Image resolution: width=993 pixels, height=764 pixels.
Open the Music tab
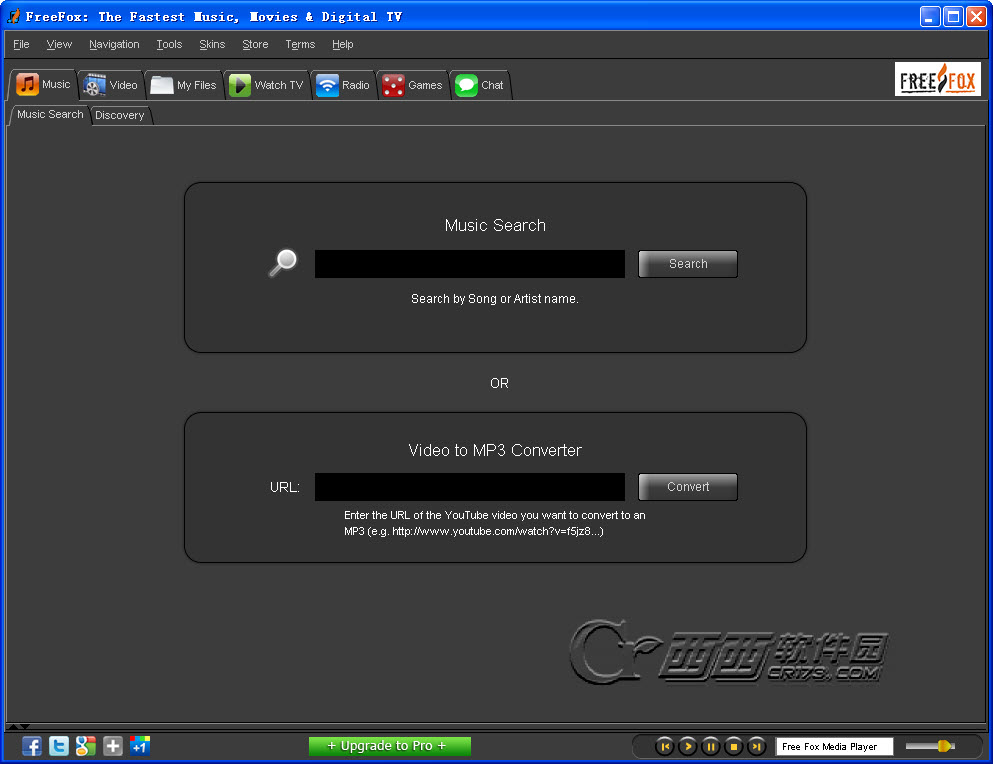click(43, 85)
